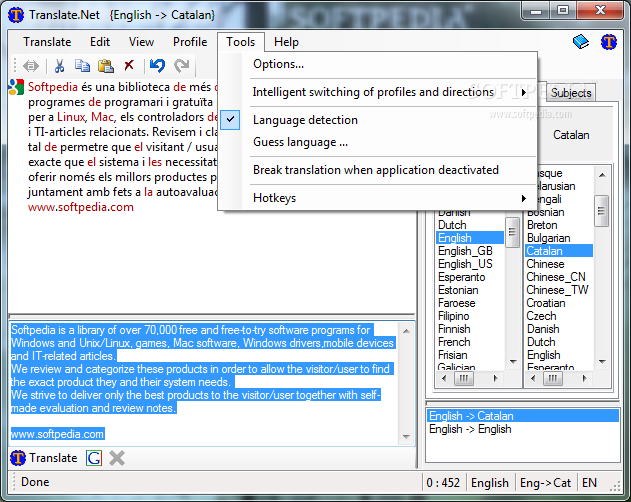Open the blue dictionary book icon
631x502 pixels.
[x=581, y=42]
